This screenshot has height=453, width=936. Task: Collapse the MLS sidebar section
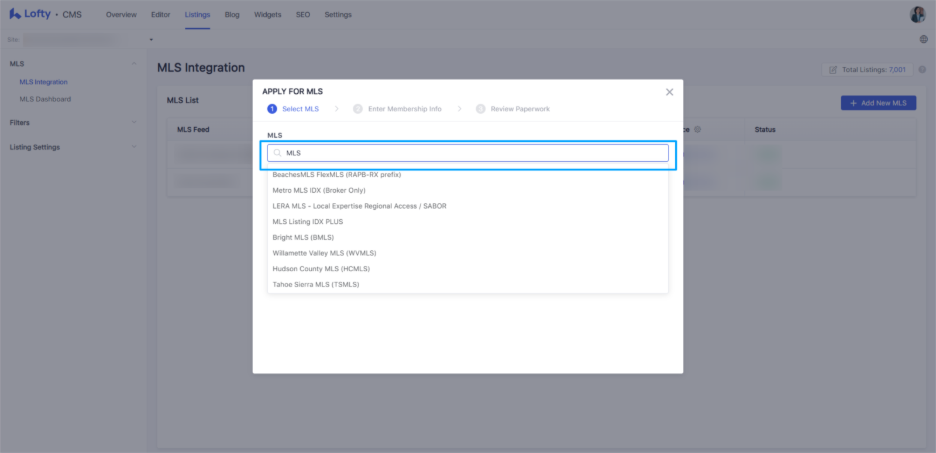click(133, 64)
